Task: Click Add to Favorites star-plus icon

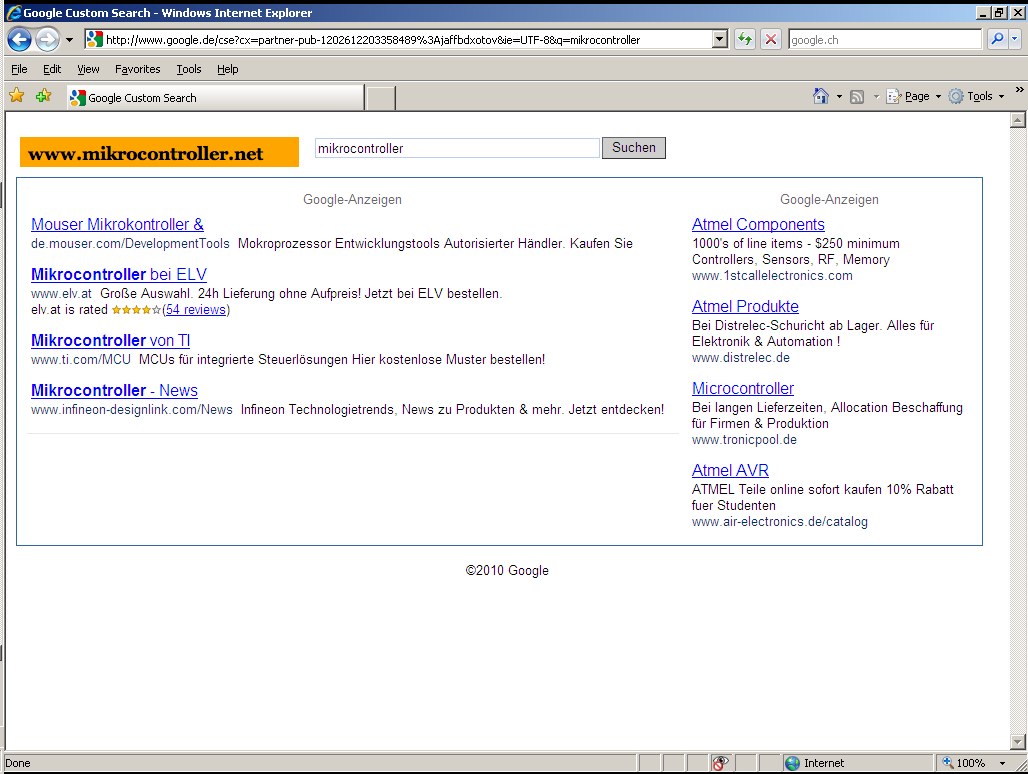Action: pos(44,96)
